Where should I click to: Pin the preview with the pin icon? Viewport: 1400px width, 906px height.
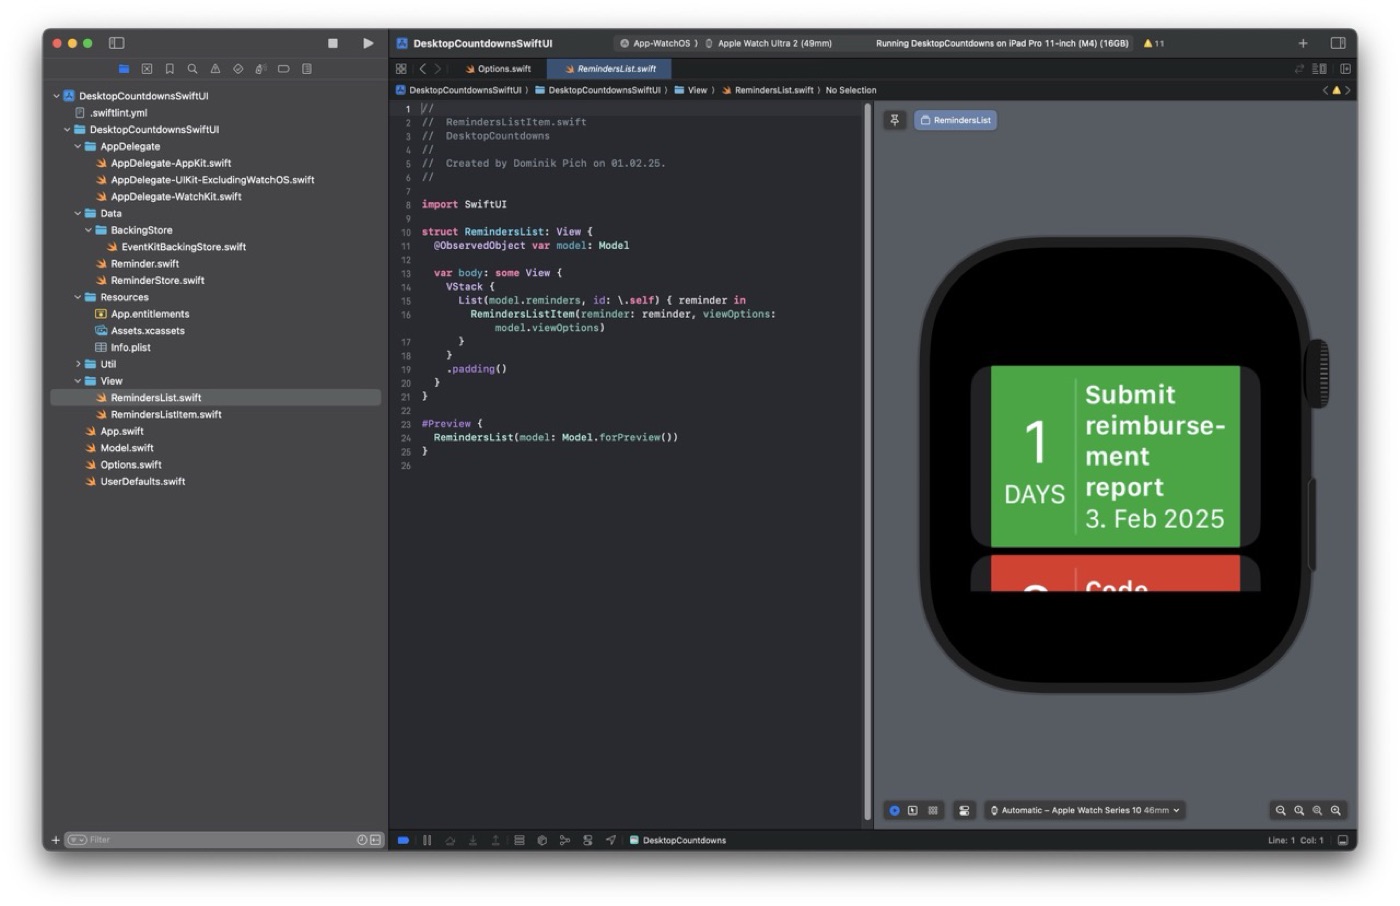[895, 120]
